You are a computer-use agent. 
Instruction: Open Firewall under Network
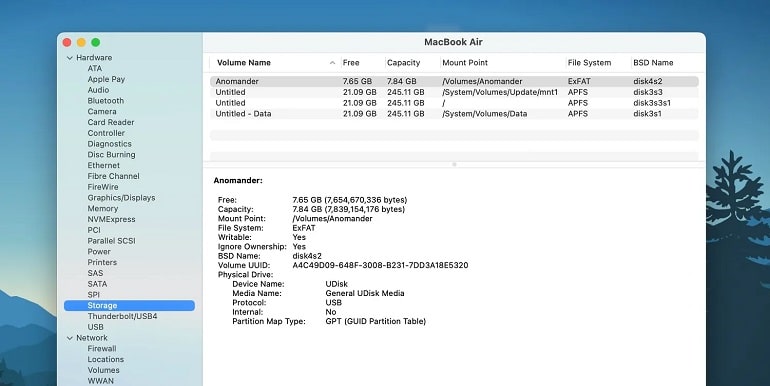102,349
